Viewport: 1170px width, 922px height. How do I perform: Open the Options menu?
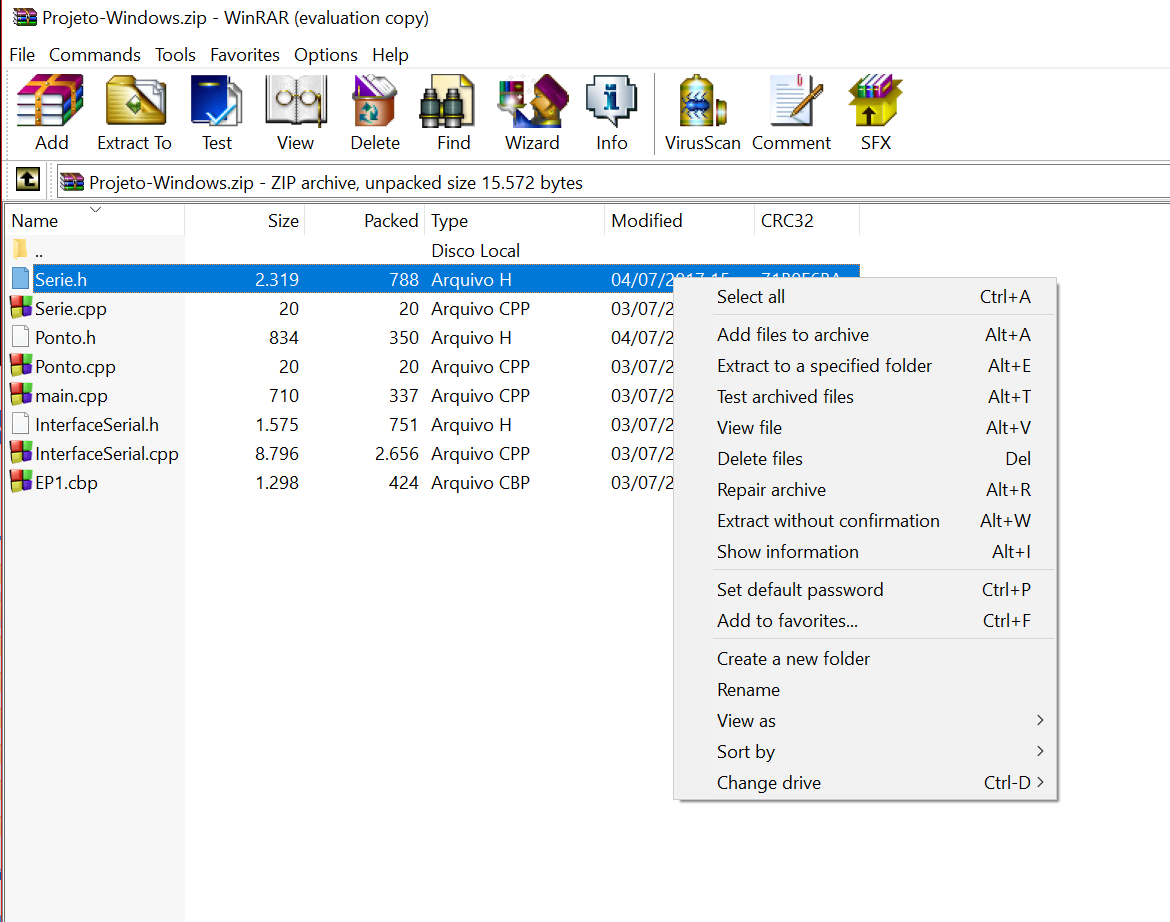[325, 54]
